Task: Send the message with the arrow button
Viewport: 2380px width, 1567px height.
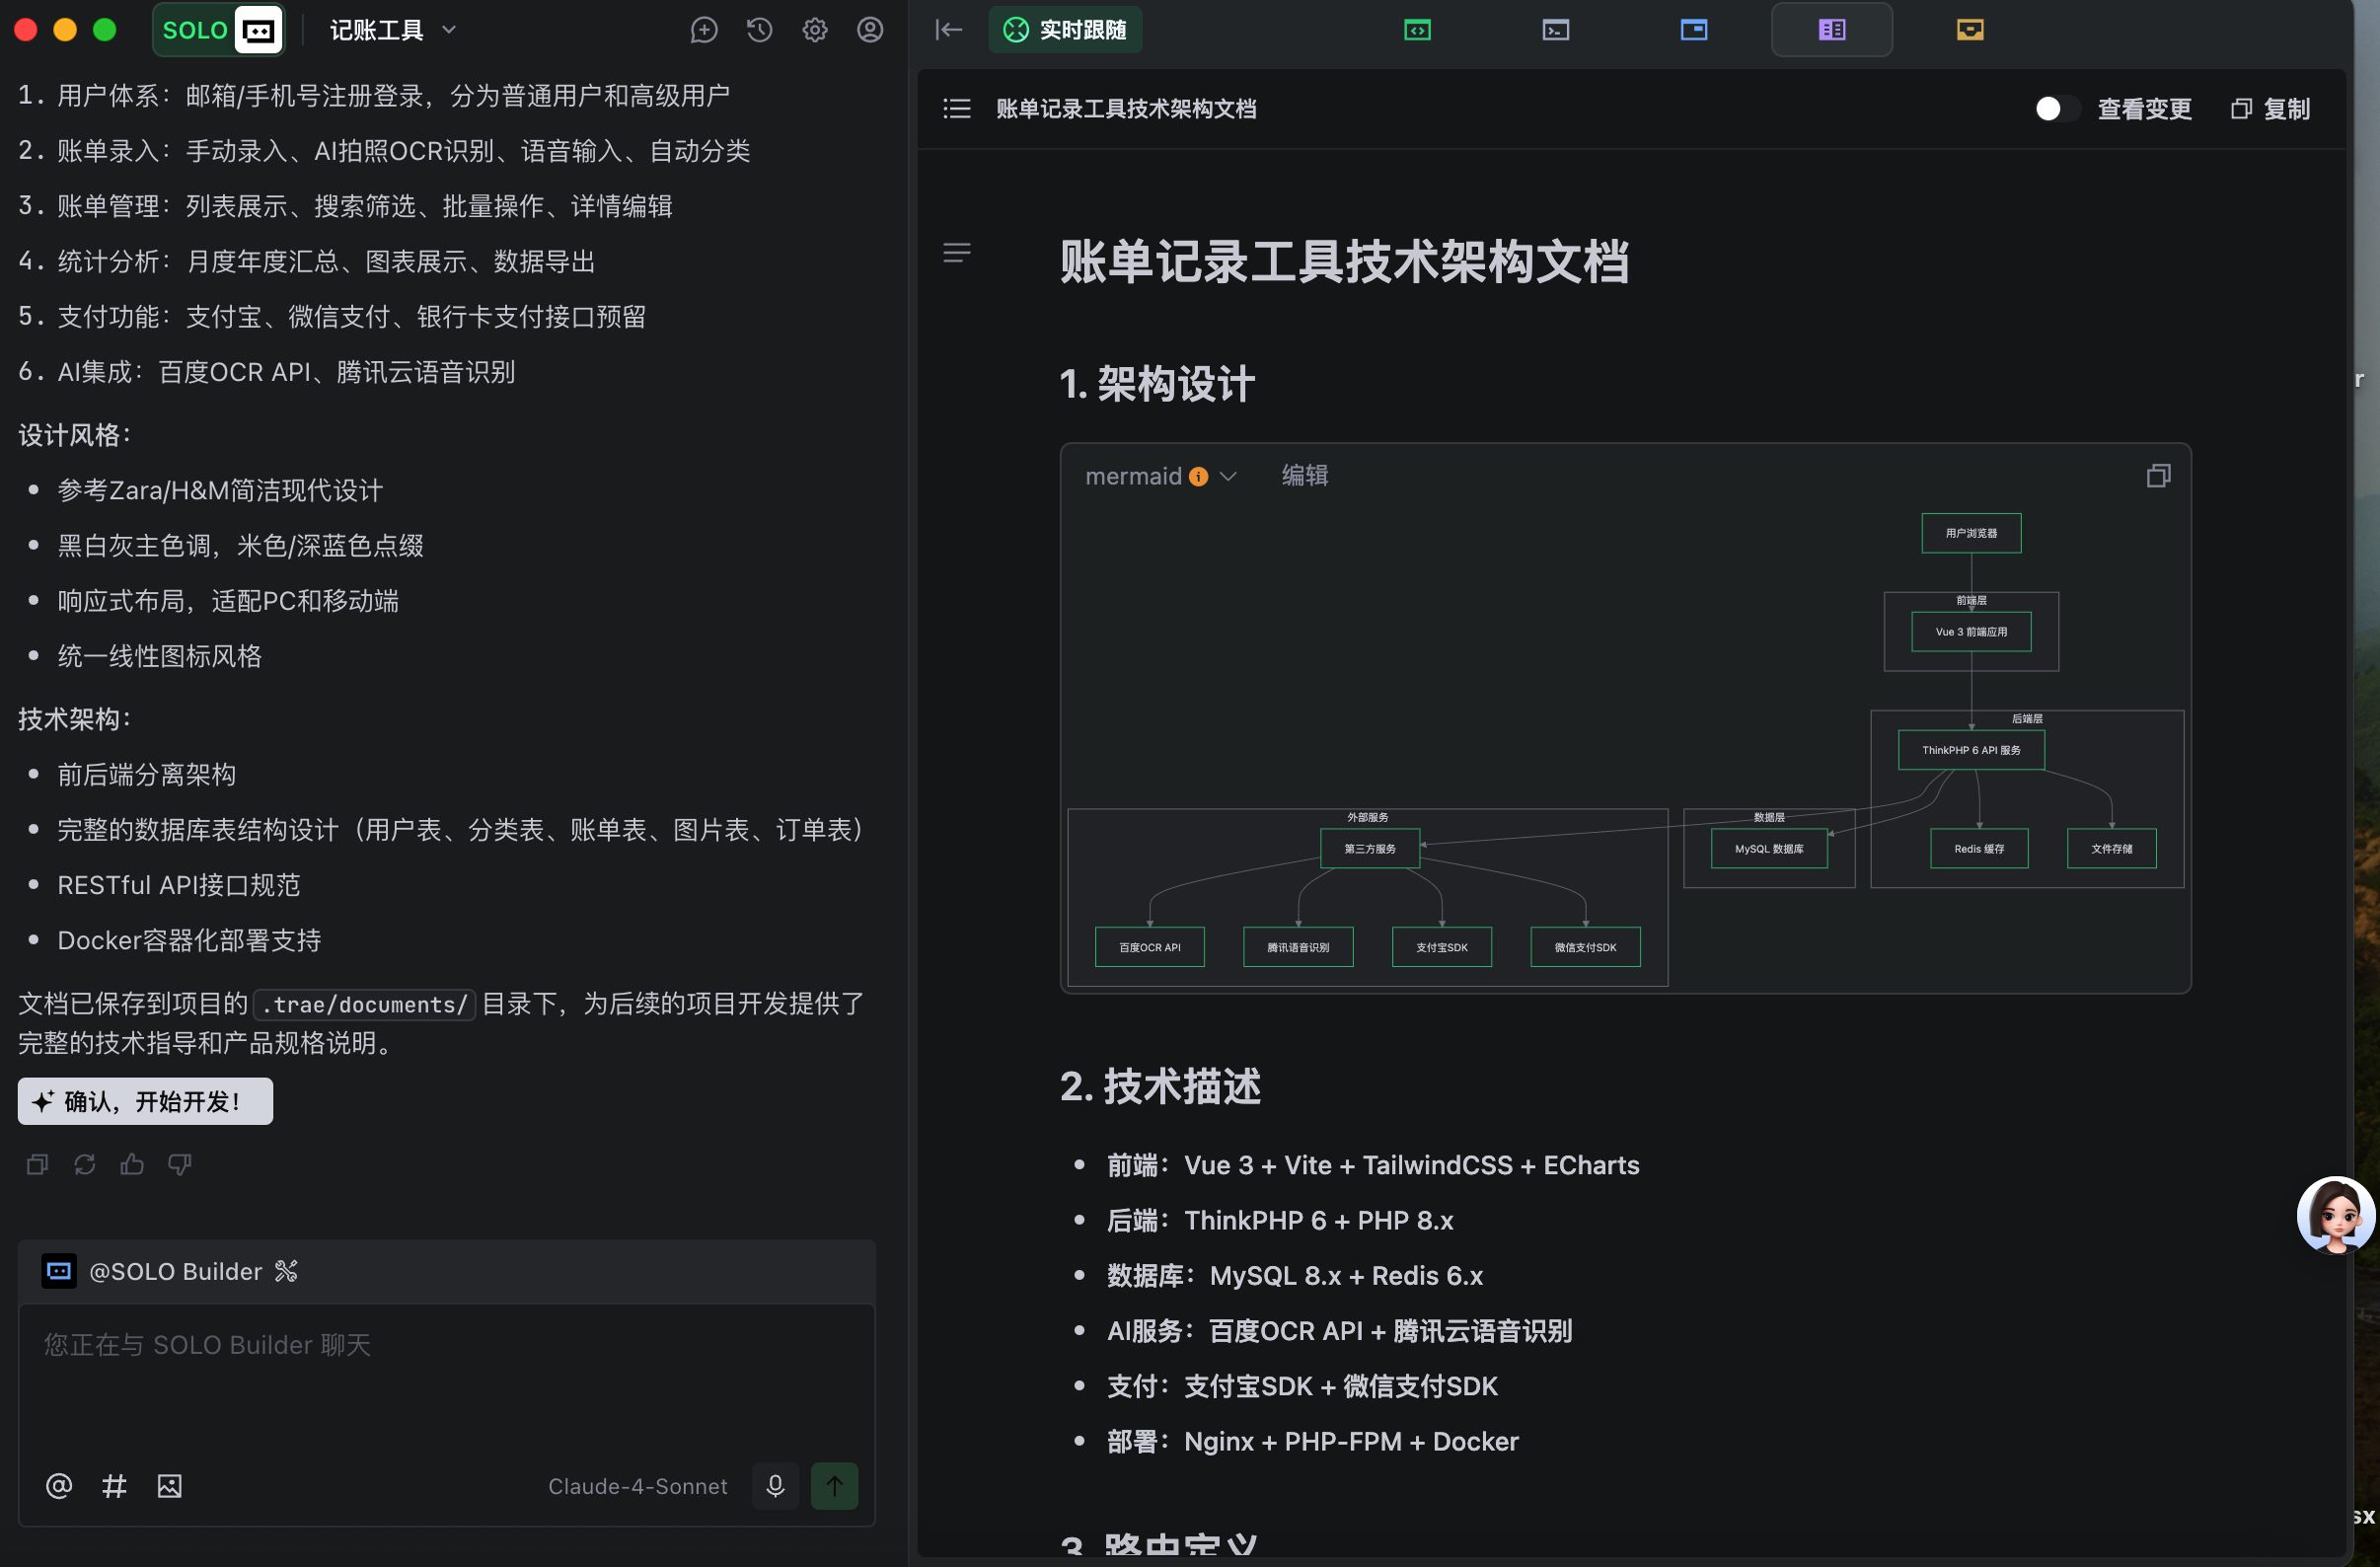Action: [x=834, y=1486]
